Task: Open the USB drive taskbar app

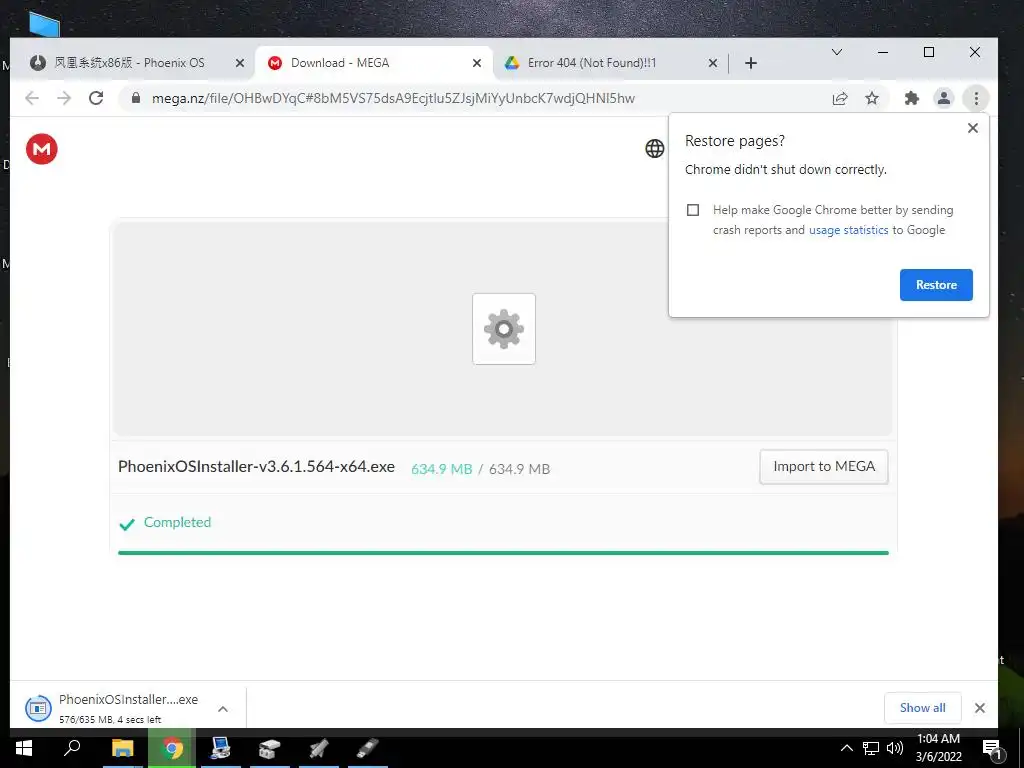Action: (367, 748)
